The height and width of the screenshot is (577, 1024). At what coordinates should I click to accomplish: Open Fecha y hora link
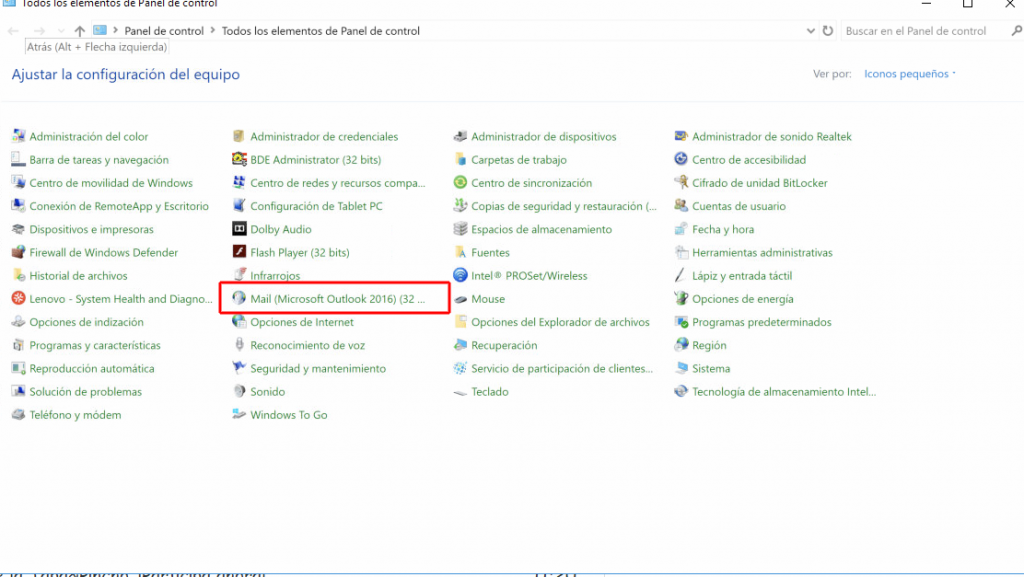tap(723, 229)
